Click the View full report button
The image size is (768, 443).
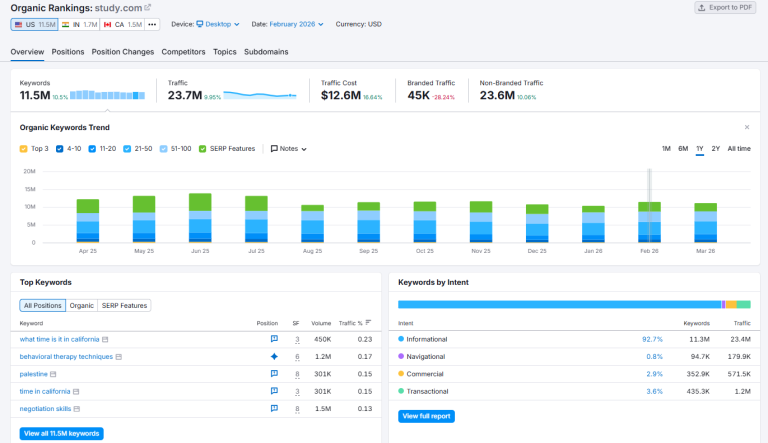click(426, 415)
